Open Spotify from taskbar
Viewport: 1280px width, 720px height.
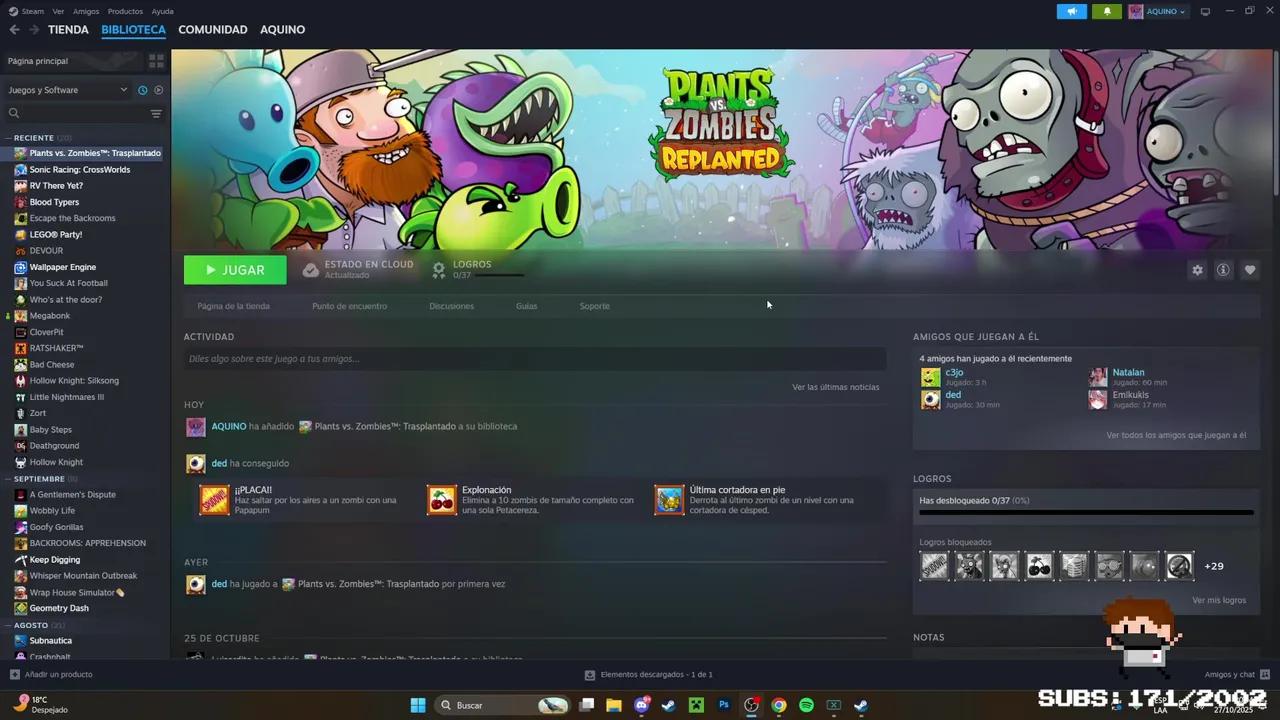806,705
